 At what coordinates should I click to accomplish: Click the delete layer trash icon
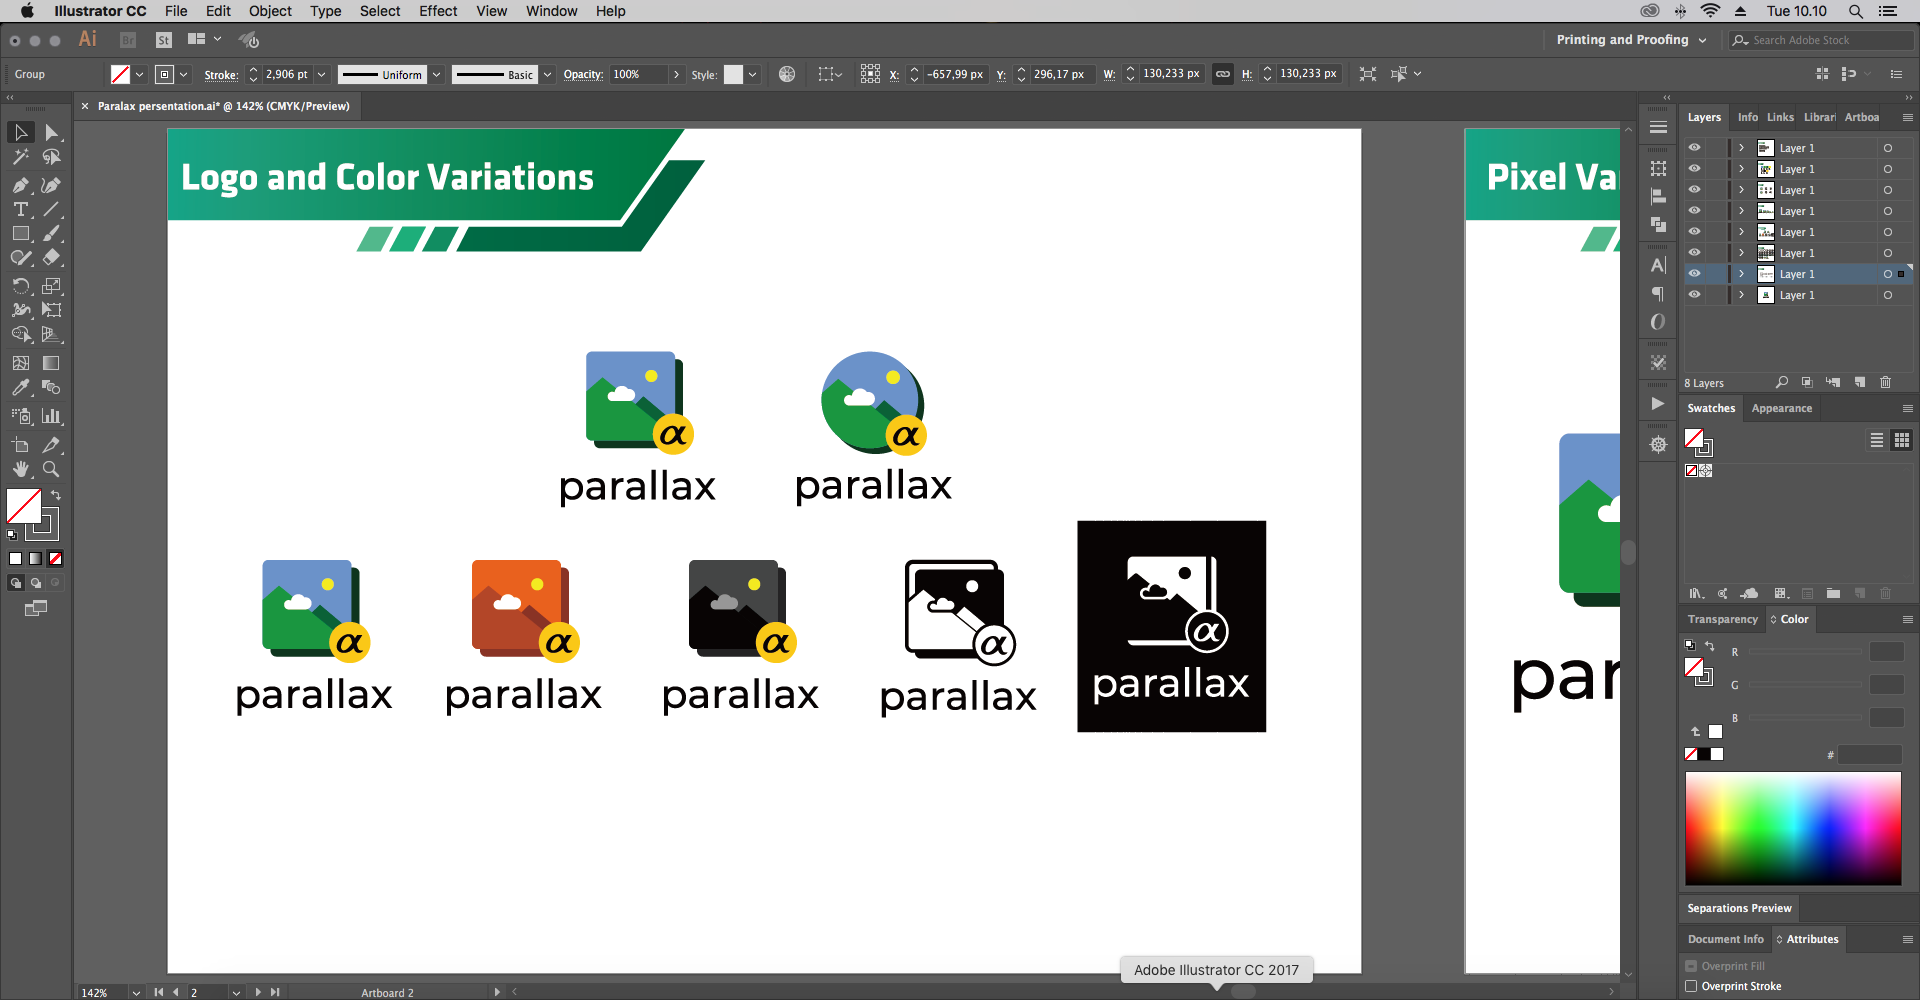click(x=1885, y=382)
